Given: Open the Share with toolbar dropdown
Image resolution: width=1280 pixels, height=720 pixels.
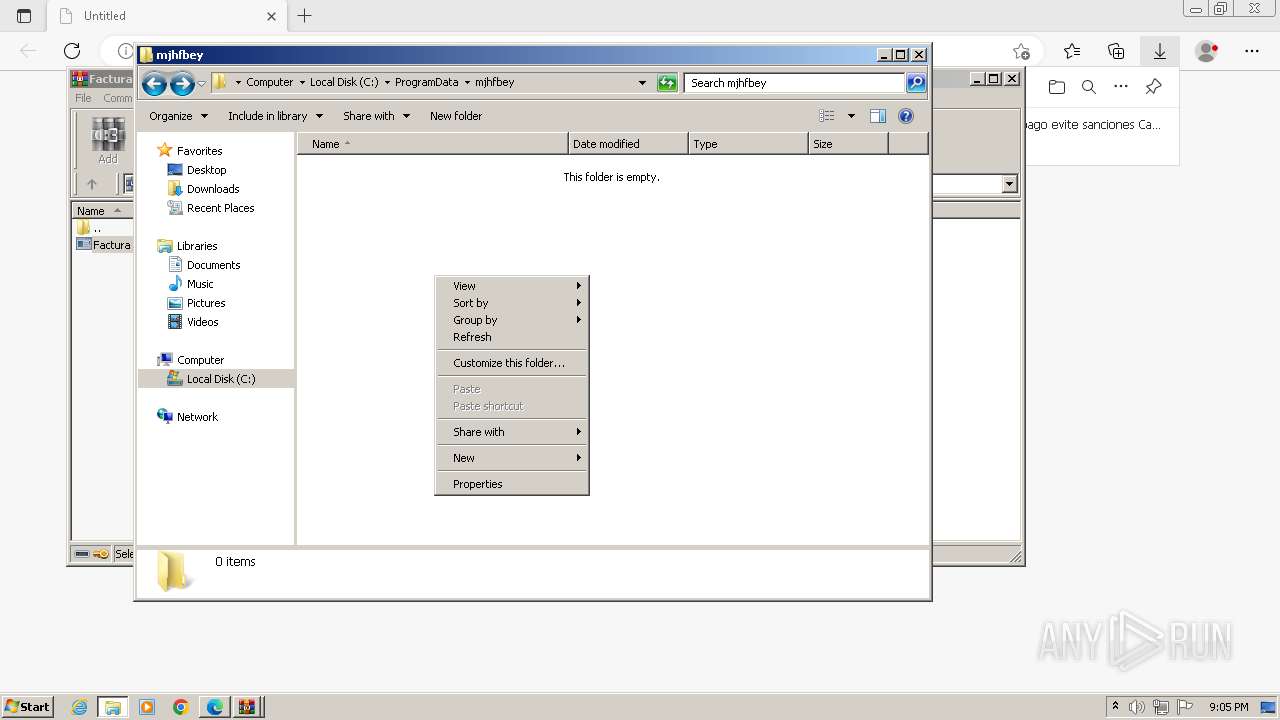Looking at the screenshot, I should pos(376,116).
